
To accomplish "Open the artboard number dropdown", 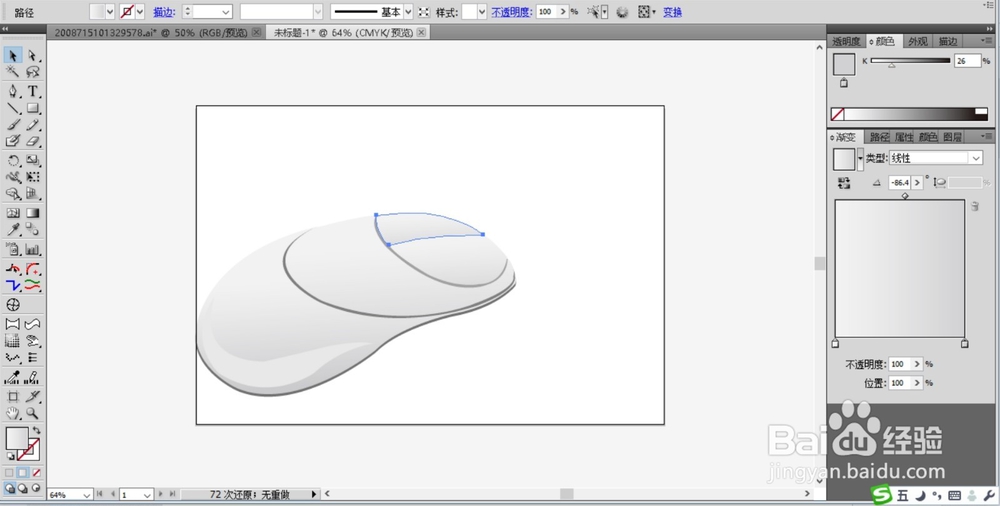I will (147, 495).
